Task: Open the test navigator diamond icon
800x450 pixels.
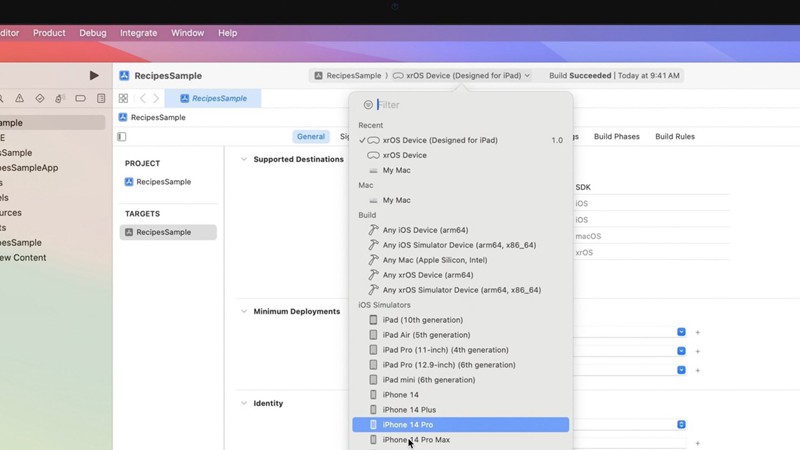Action: (x=40, y=98)
